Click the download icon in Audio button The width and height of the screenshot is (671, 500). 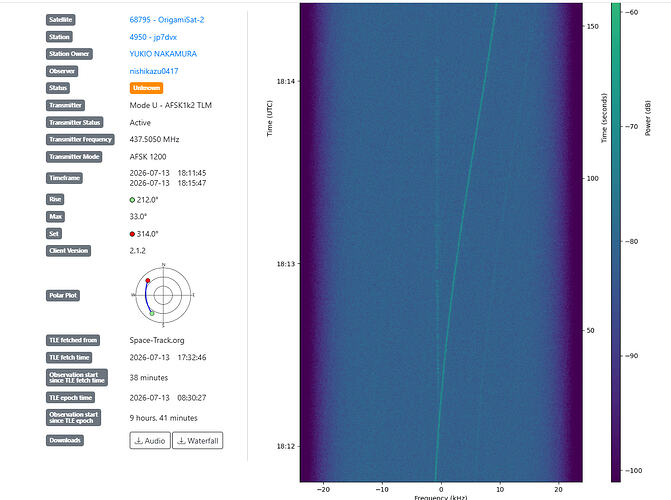click(x=139, y=440)
